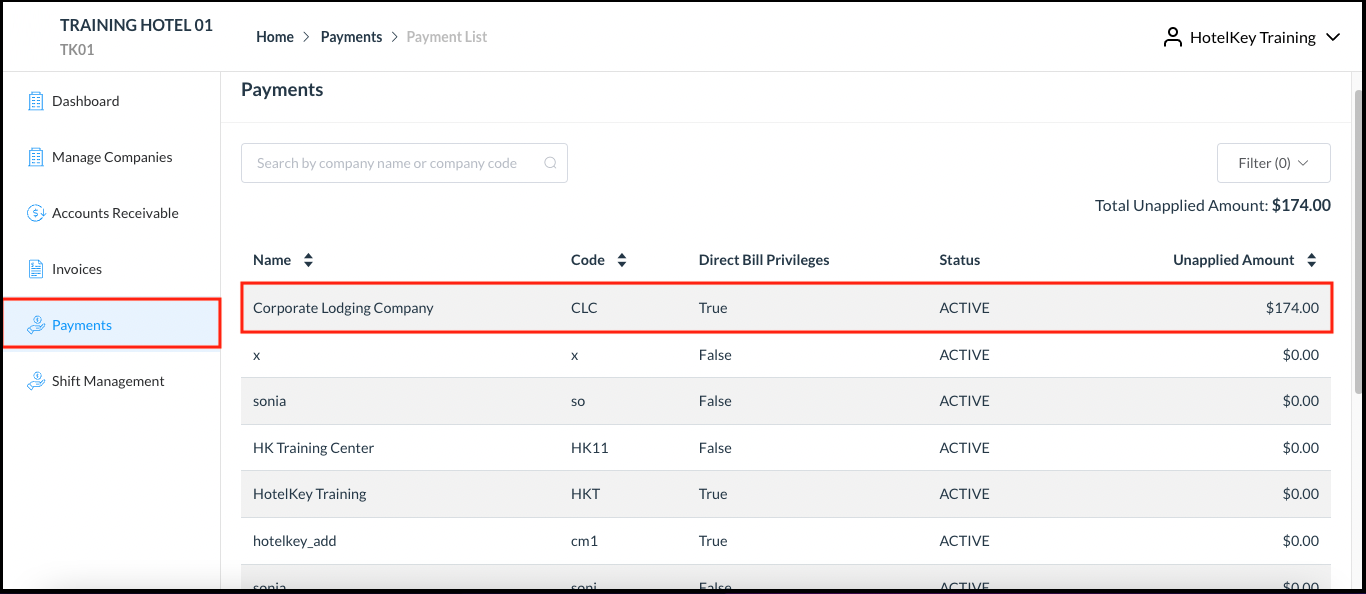
Task: Click the Shift Management icon
Action: click(37, 380)
